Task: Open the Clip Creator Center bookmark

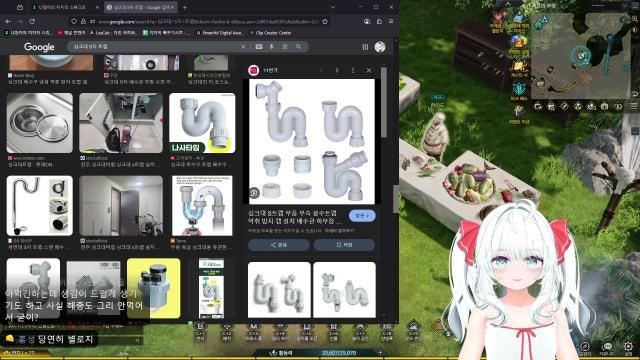Action: pos(270,33)
